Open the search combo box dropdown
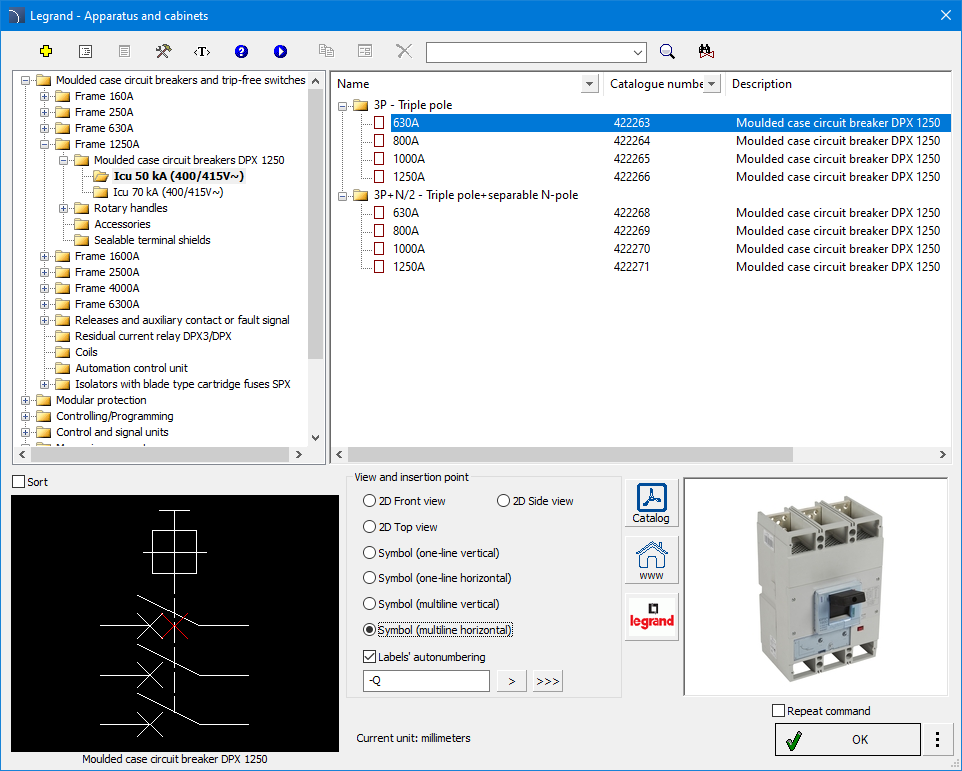Image resolution: width=962 pixels, height=771 pixels. click(x=638, y=53)
